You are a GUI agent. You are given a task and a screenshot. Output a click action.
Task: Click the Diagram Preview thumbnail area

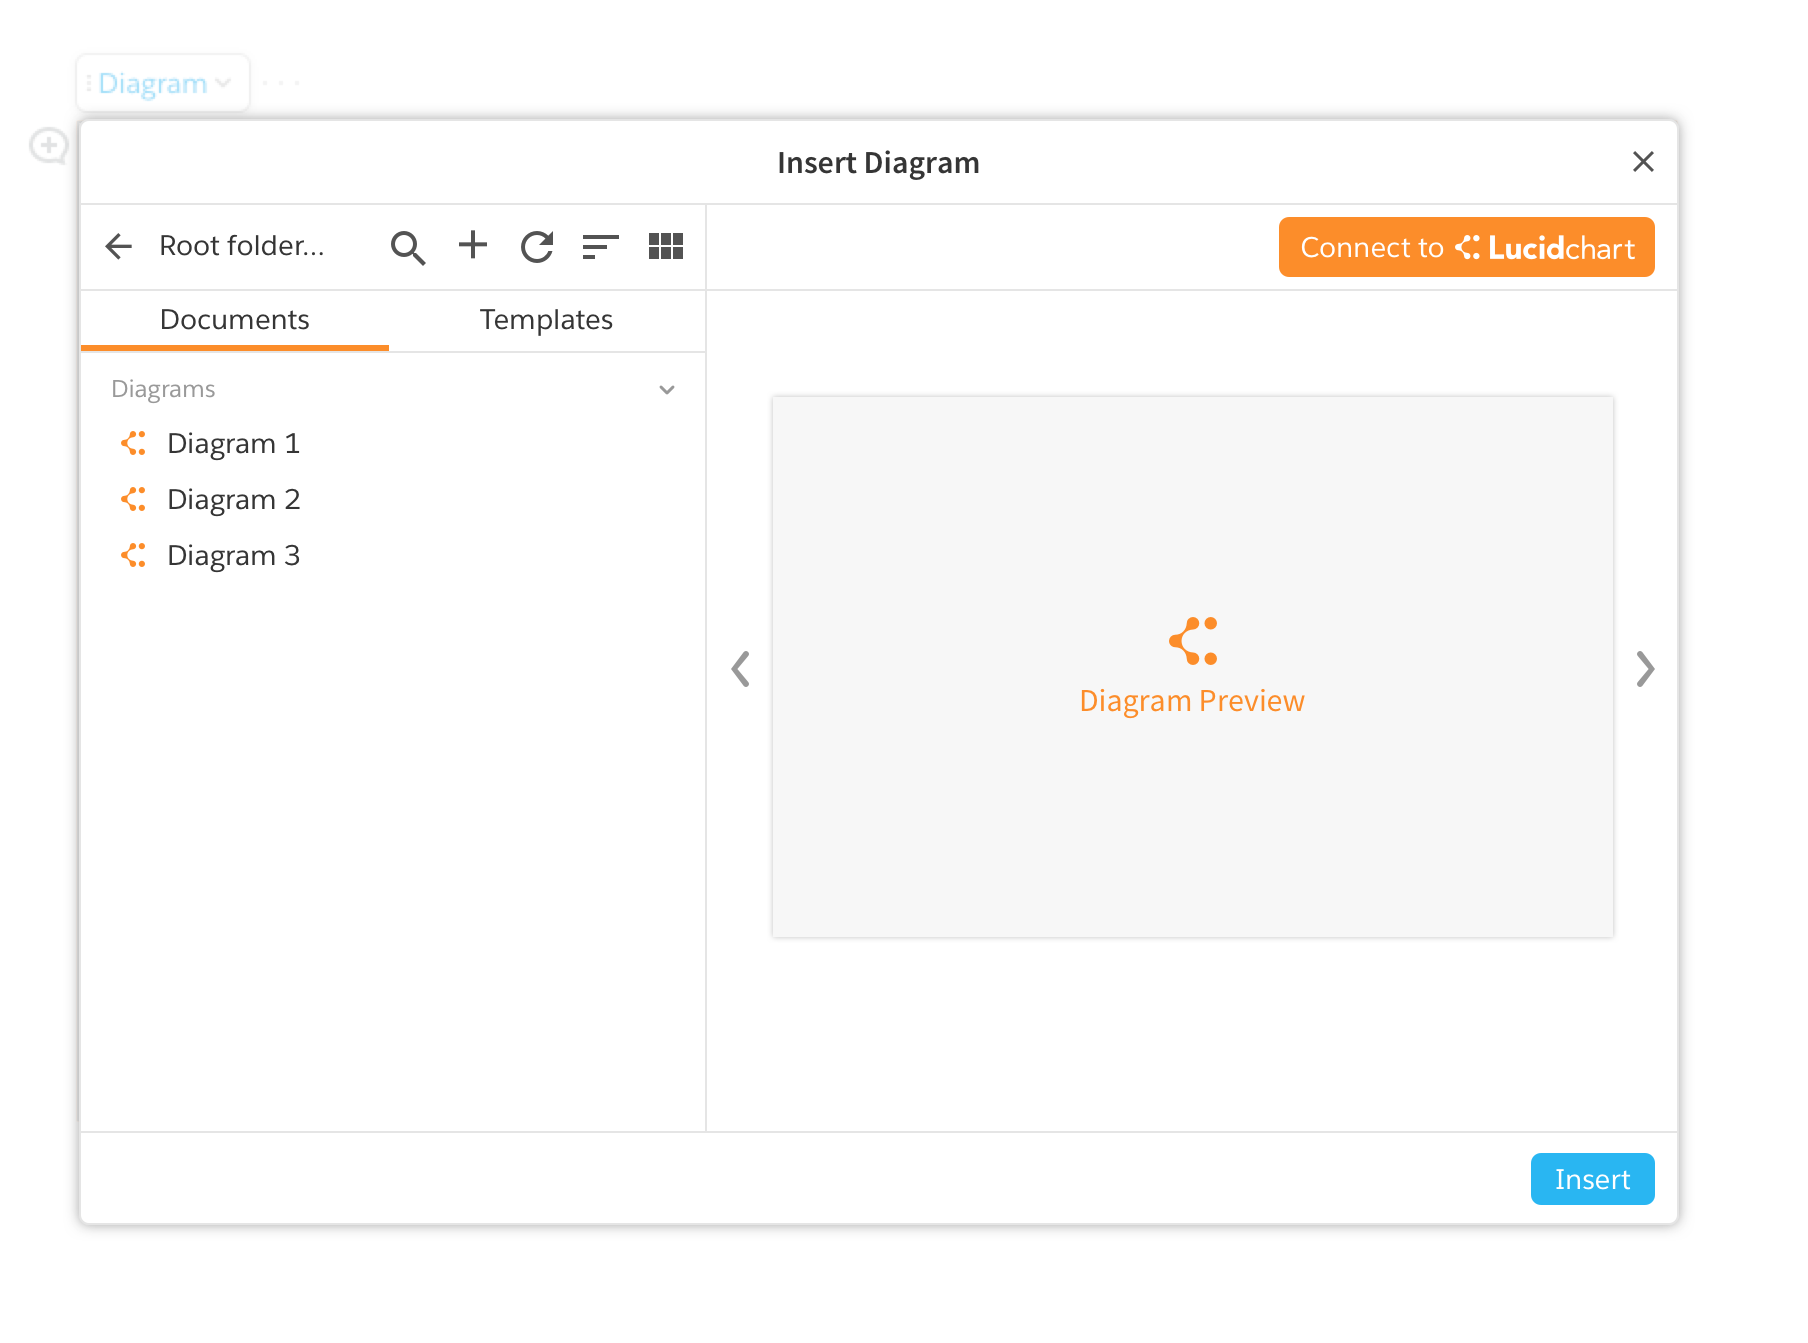click(1192, 667)
